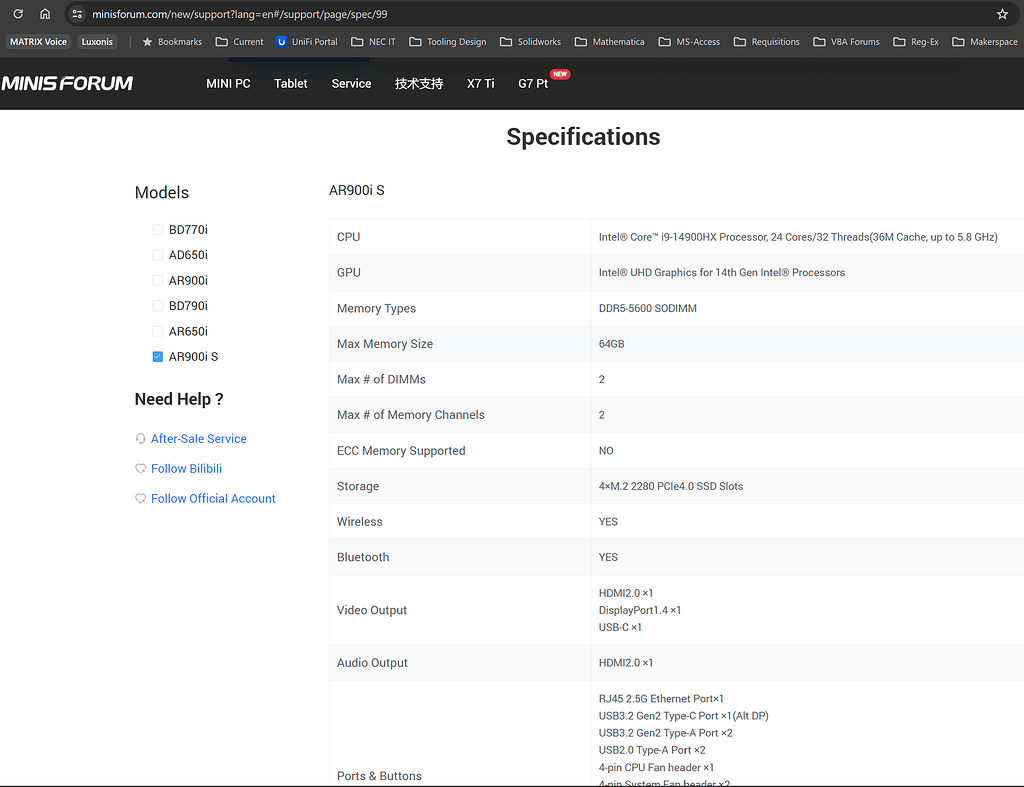
Task: Go to browser home page icon
Action: (x=45, y=14)
